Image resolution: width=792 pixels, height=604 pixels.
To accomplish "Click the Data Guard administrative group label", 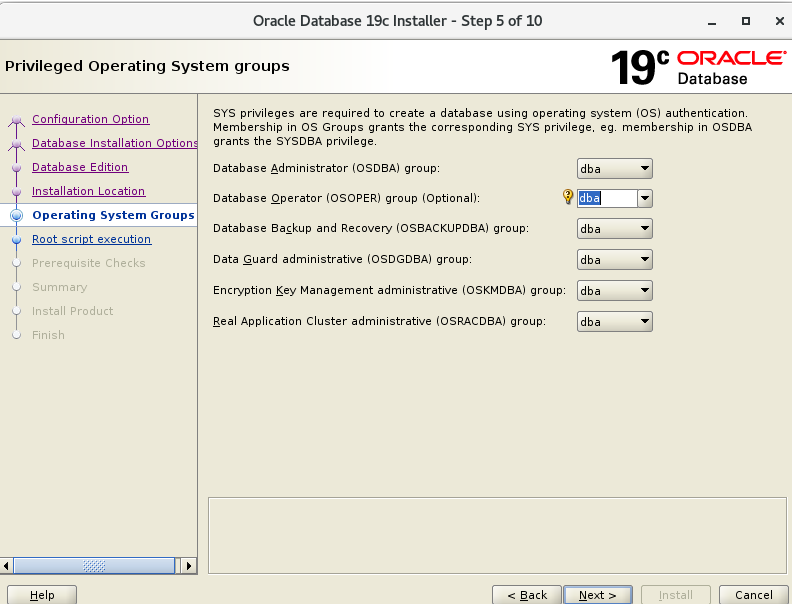I will pos(342,259).
